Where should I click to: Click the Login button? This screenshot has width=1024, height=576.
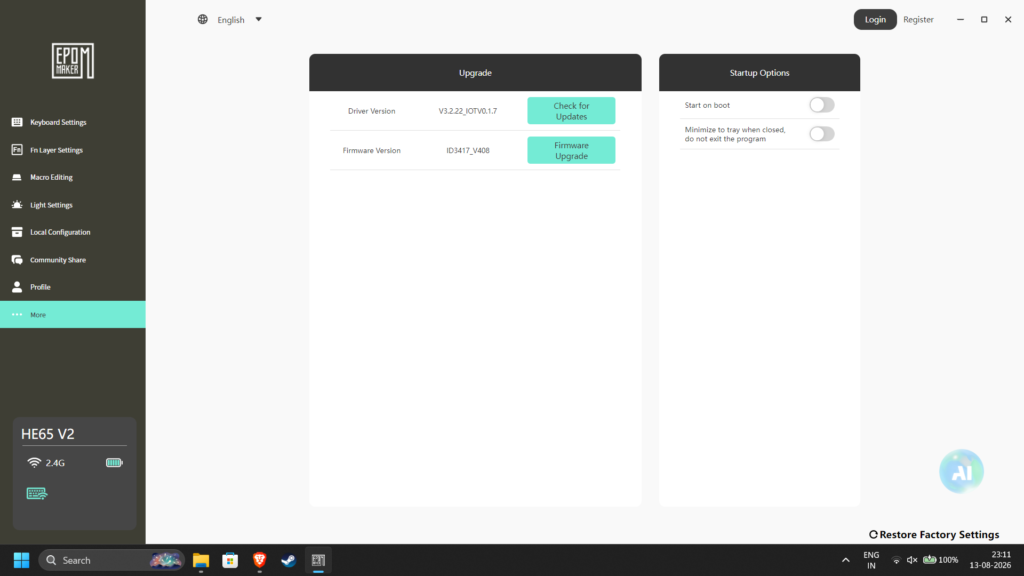coord(875,20)
